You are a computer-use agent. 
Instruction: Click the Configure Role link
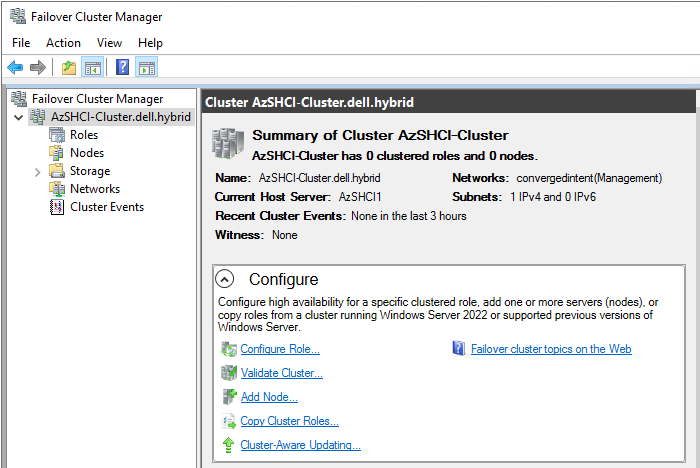[x=279, y=349]
